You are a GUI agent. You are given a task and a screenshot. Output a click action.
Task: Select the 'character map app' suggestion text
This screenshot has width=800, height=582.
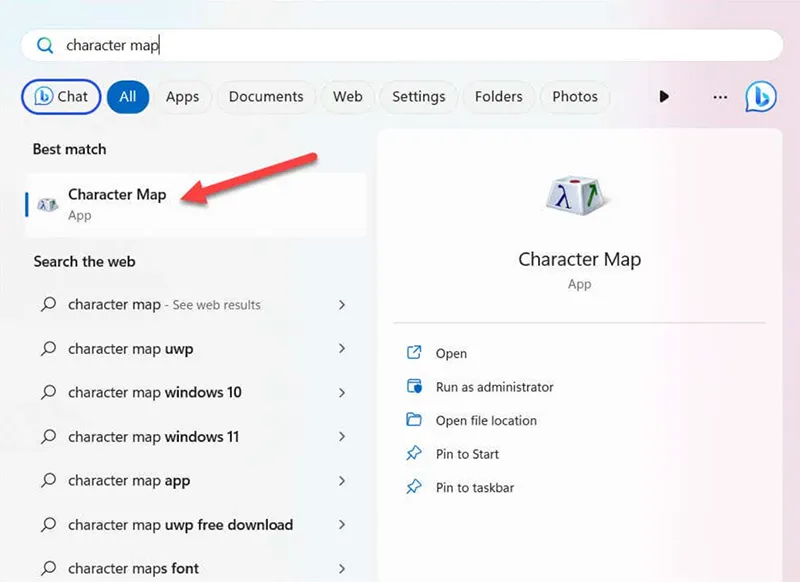tap(129, 481)
